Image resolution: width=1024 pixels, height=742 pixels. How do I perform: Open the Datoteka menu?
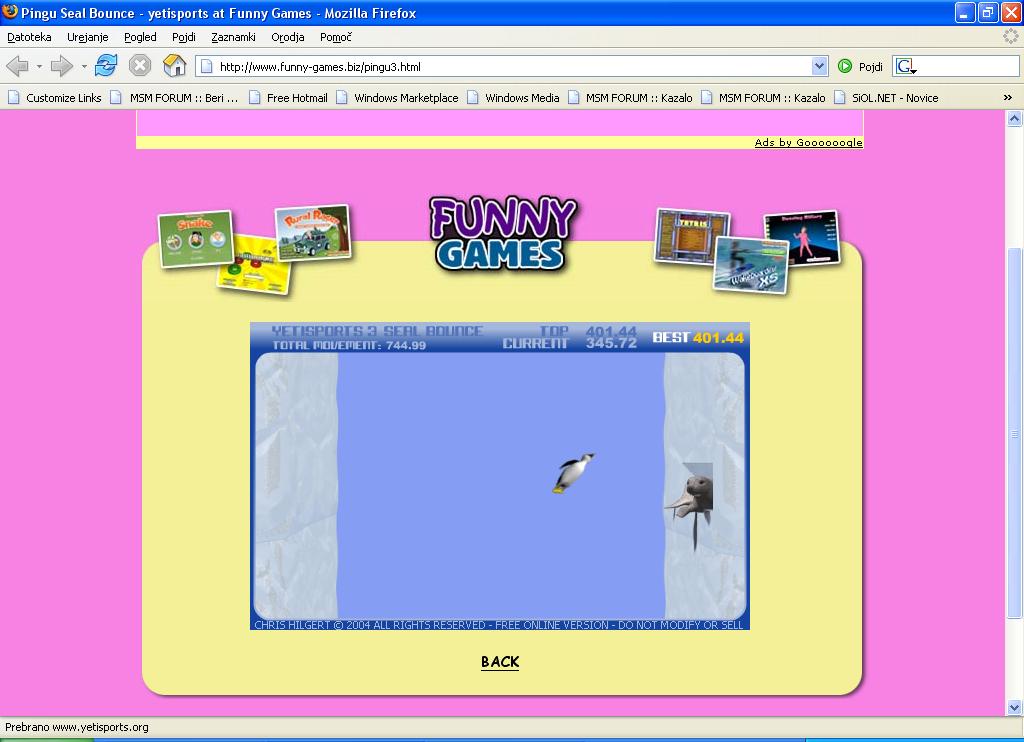point(29,37)
